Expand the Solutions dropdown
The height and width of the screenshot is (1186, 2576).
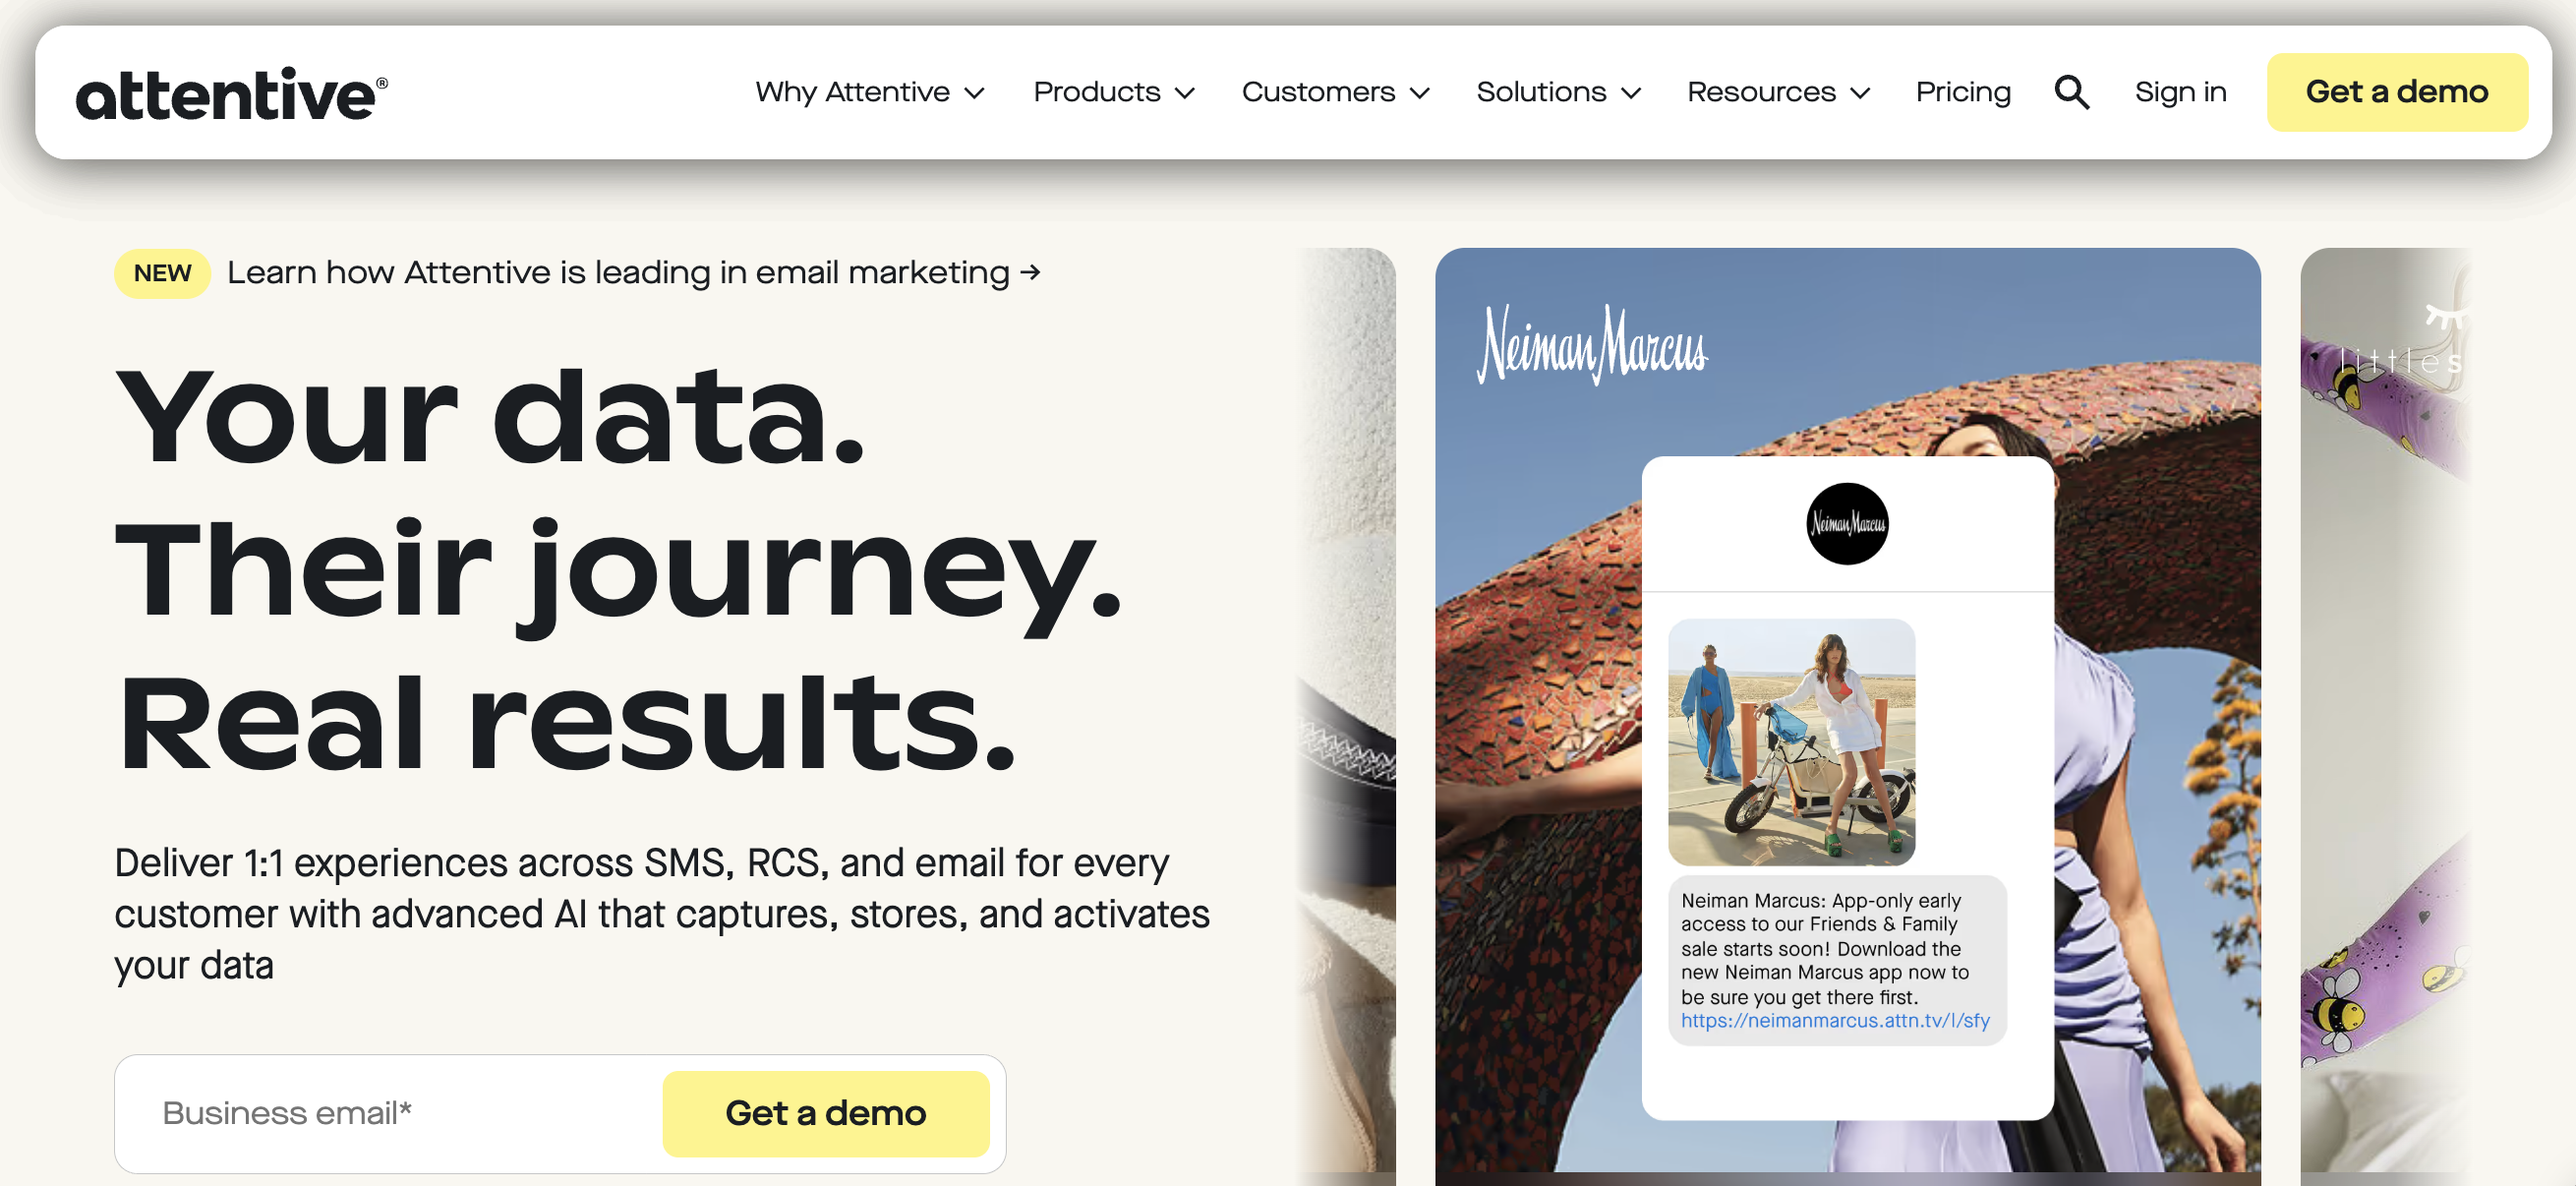click(1558, 92)
